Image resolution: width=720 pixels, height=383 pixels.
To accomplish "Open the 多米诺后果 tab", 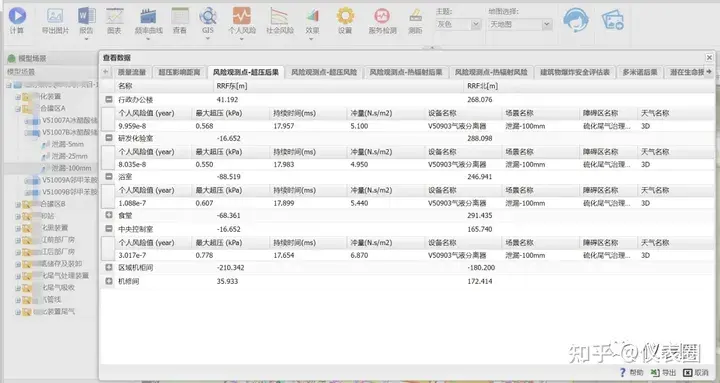I will 640,72.
